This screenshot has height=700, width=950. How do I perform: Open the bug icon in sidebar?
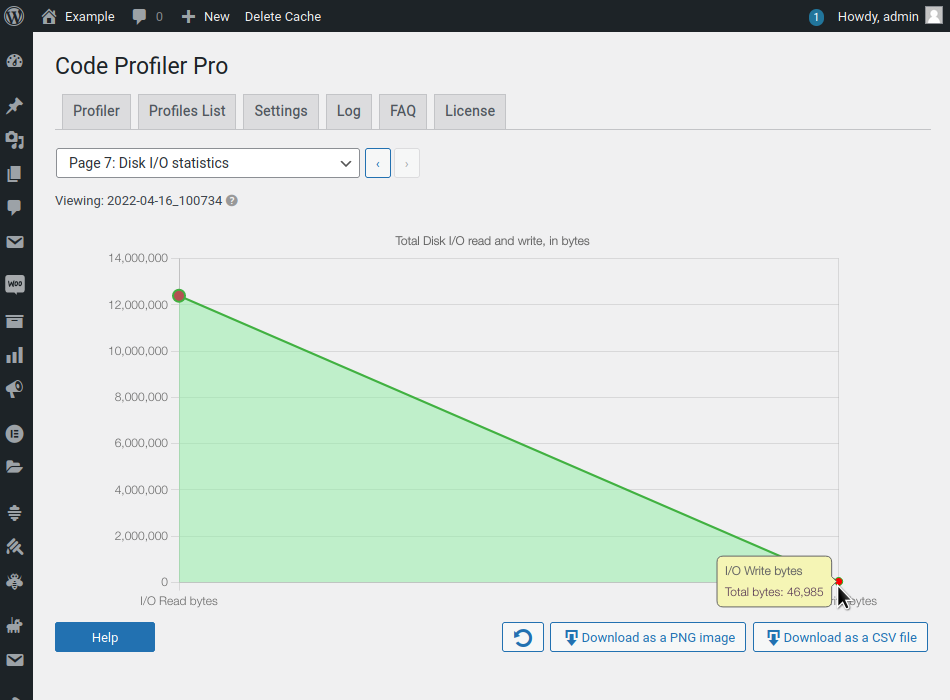coord(15,581)
